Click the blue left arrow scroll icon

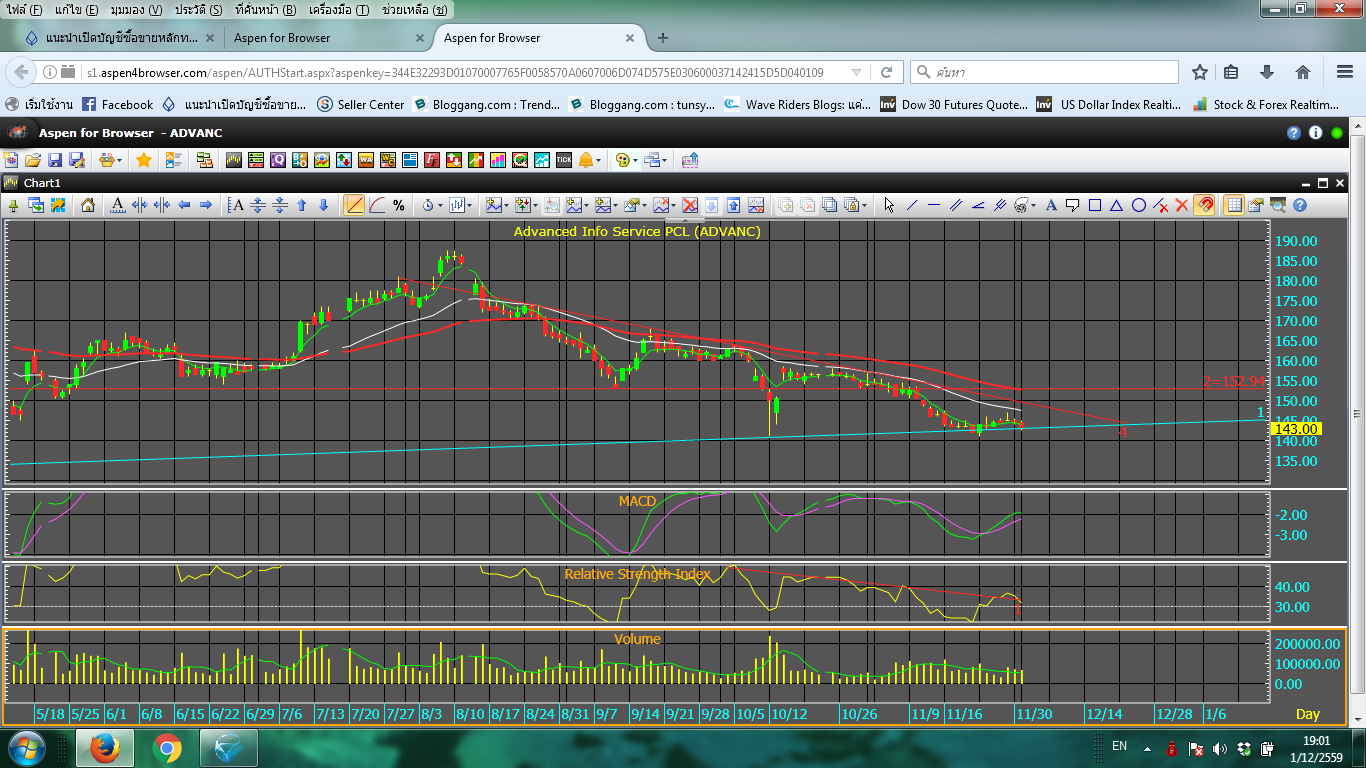(184, 205)
